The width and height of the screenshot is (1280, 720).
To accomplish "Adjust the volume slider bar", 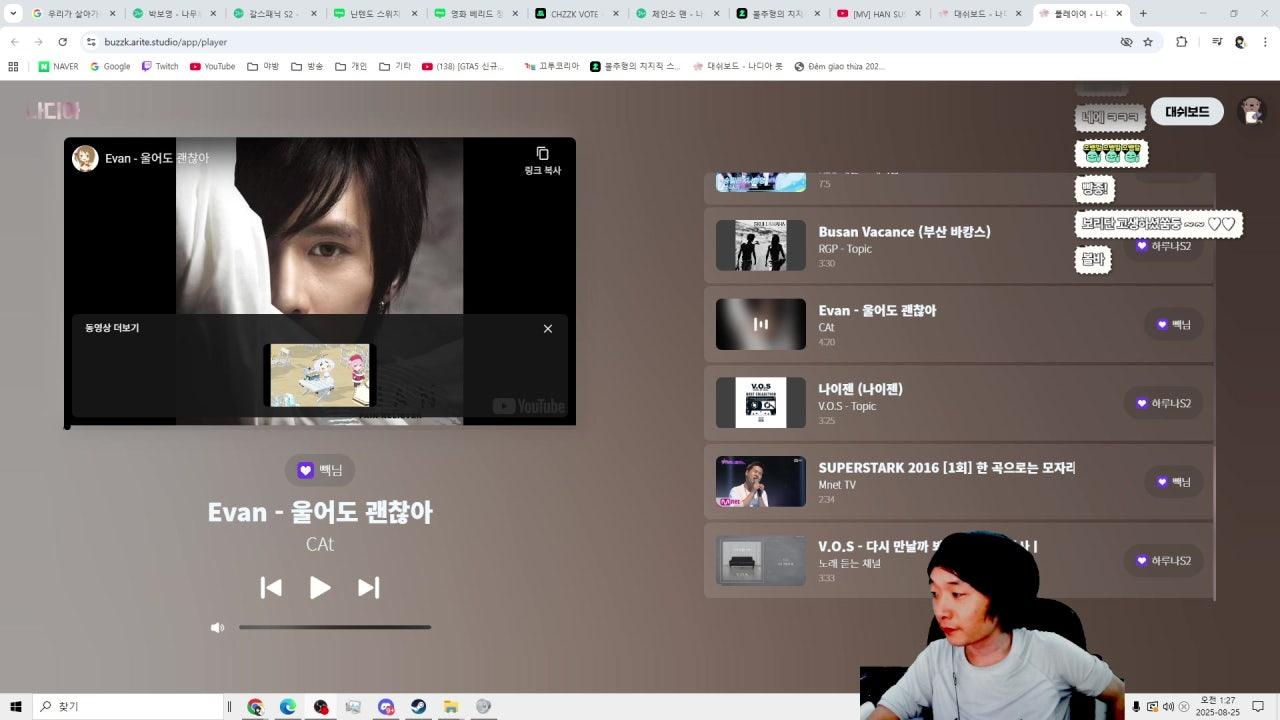I will pos(335,627).
